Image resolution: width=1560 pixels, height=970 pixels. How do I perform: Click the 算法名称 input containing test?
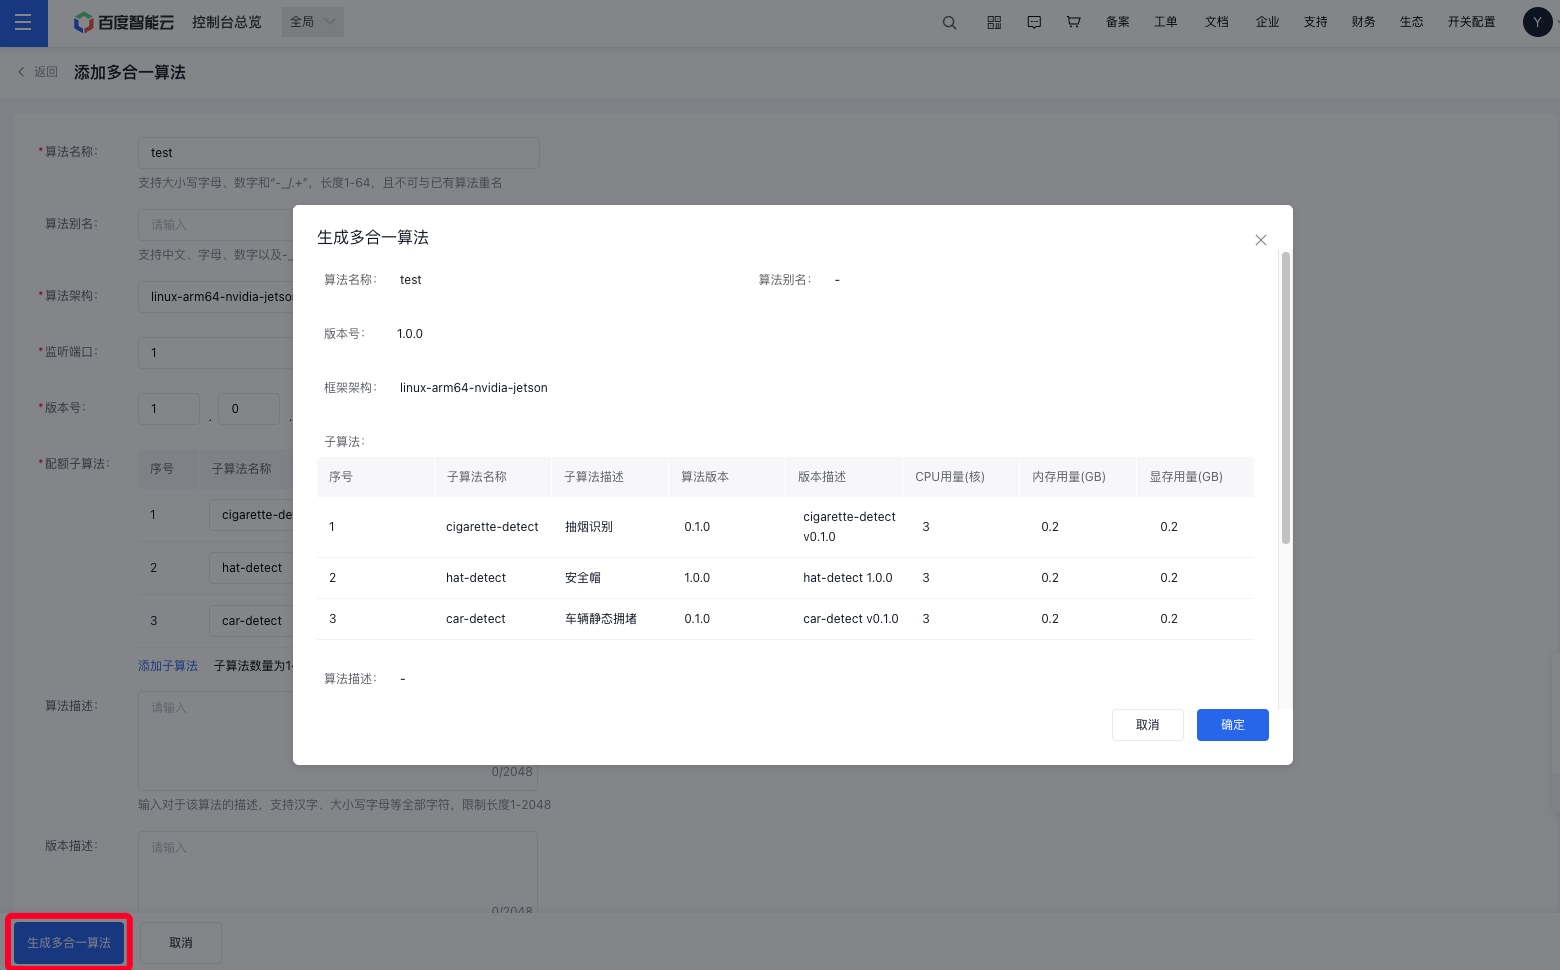coord(338,153)
